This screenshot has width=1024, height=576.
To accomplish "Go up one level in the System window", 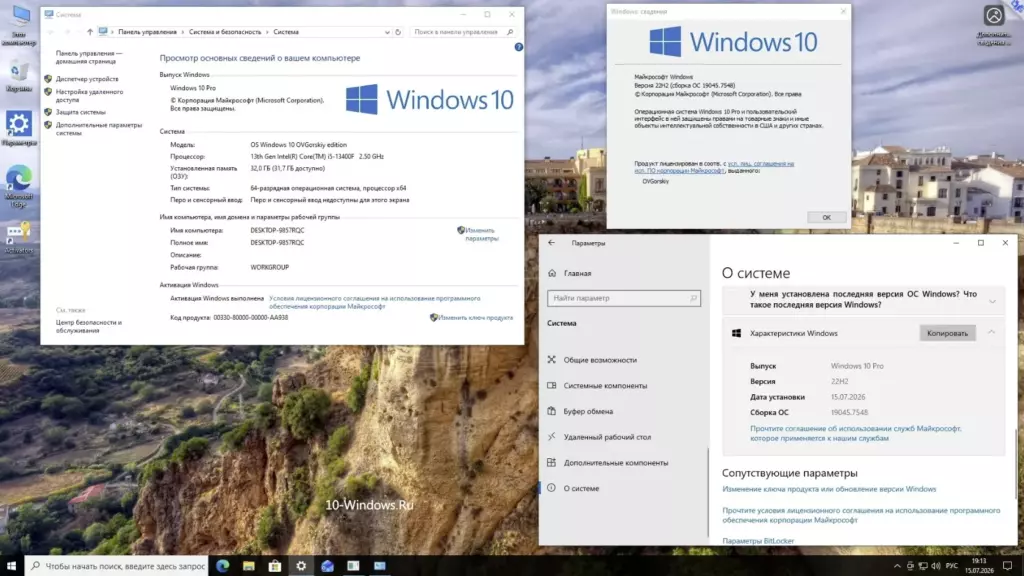I will click(x=89, y=32).
